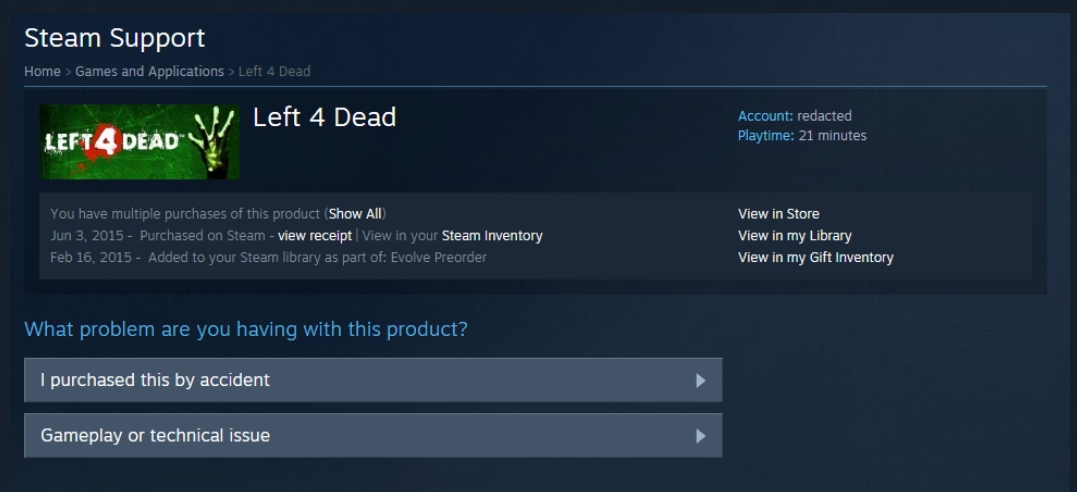1077x492 pixels.
Task: Open the Left 4 Dead game banner image
Action: pos(139,142)
